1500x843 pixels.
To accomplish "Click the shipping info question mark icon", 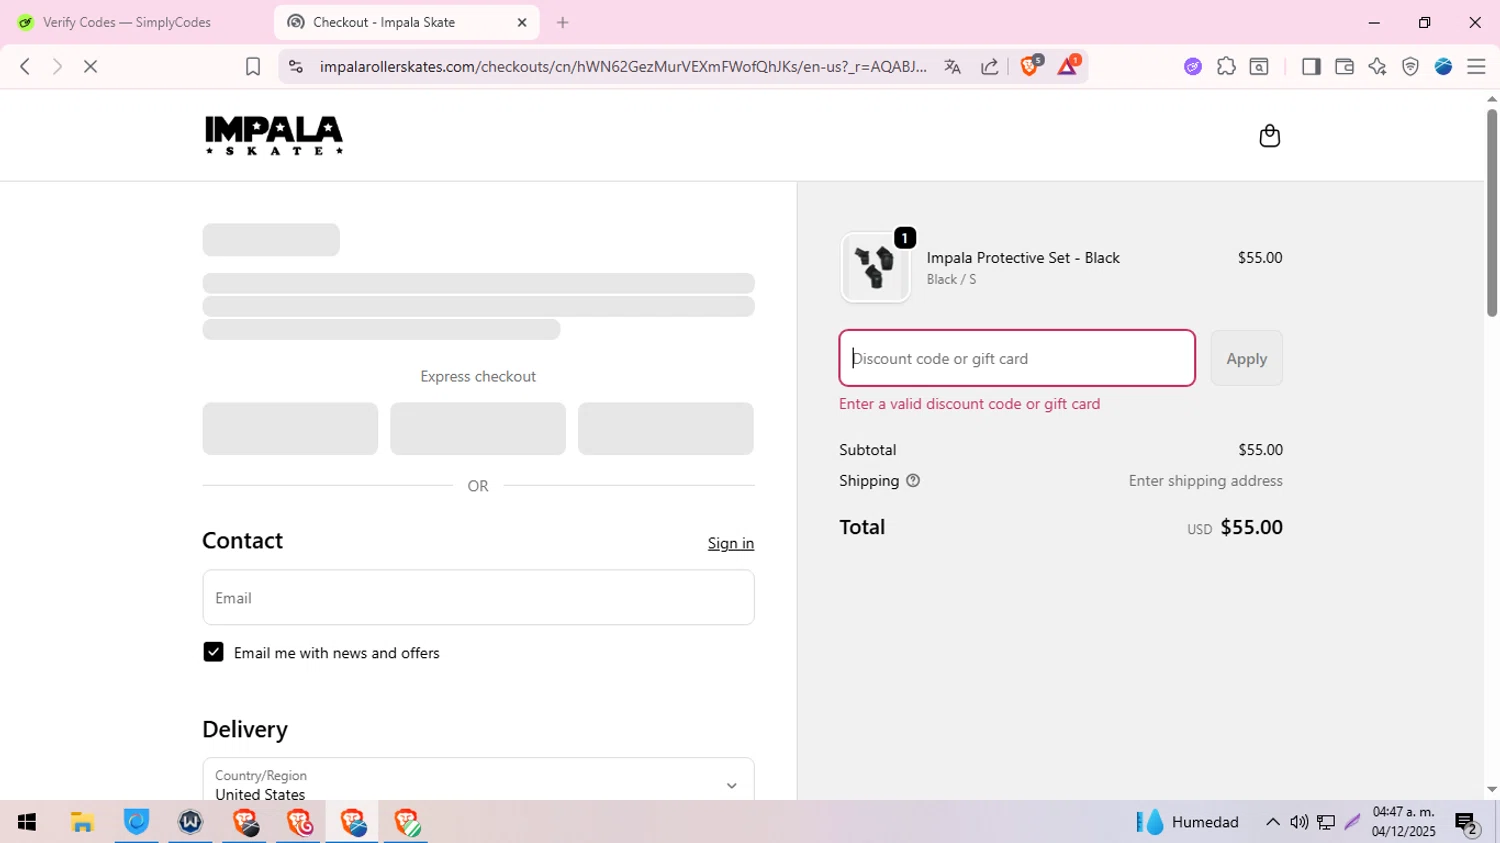I will (x=912, y=480).
